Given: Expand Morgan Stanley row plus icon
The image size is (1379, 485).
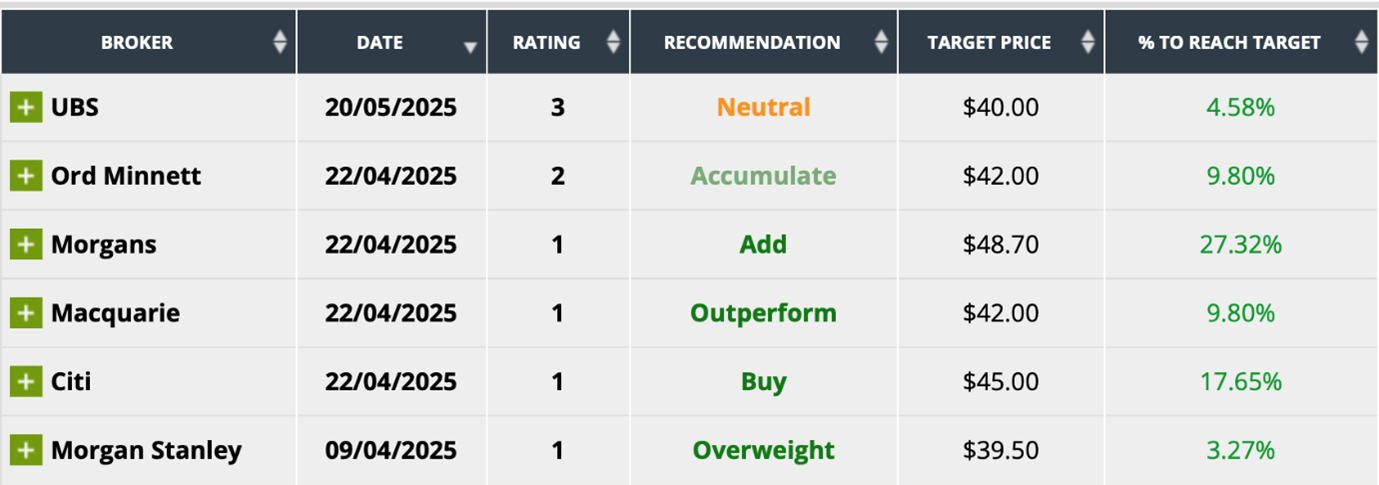Looking at the screenshot, I should [x=26, y=450].
